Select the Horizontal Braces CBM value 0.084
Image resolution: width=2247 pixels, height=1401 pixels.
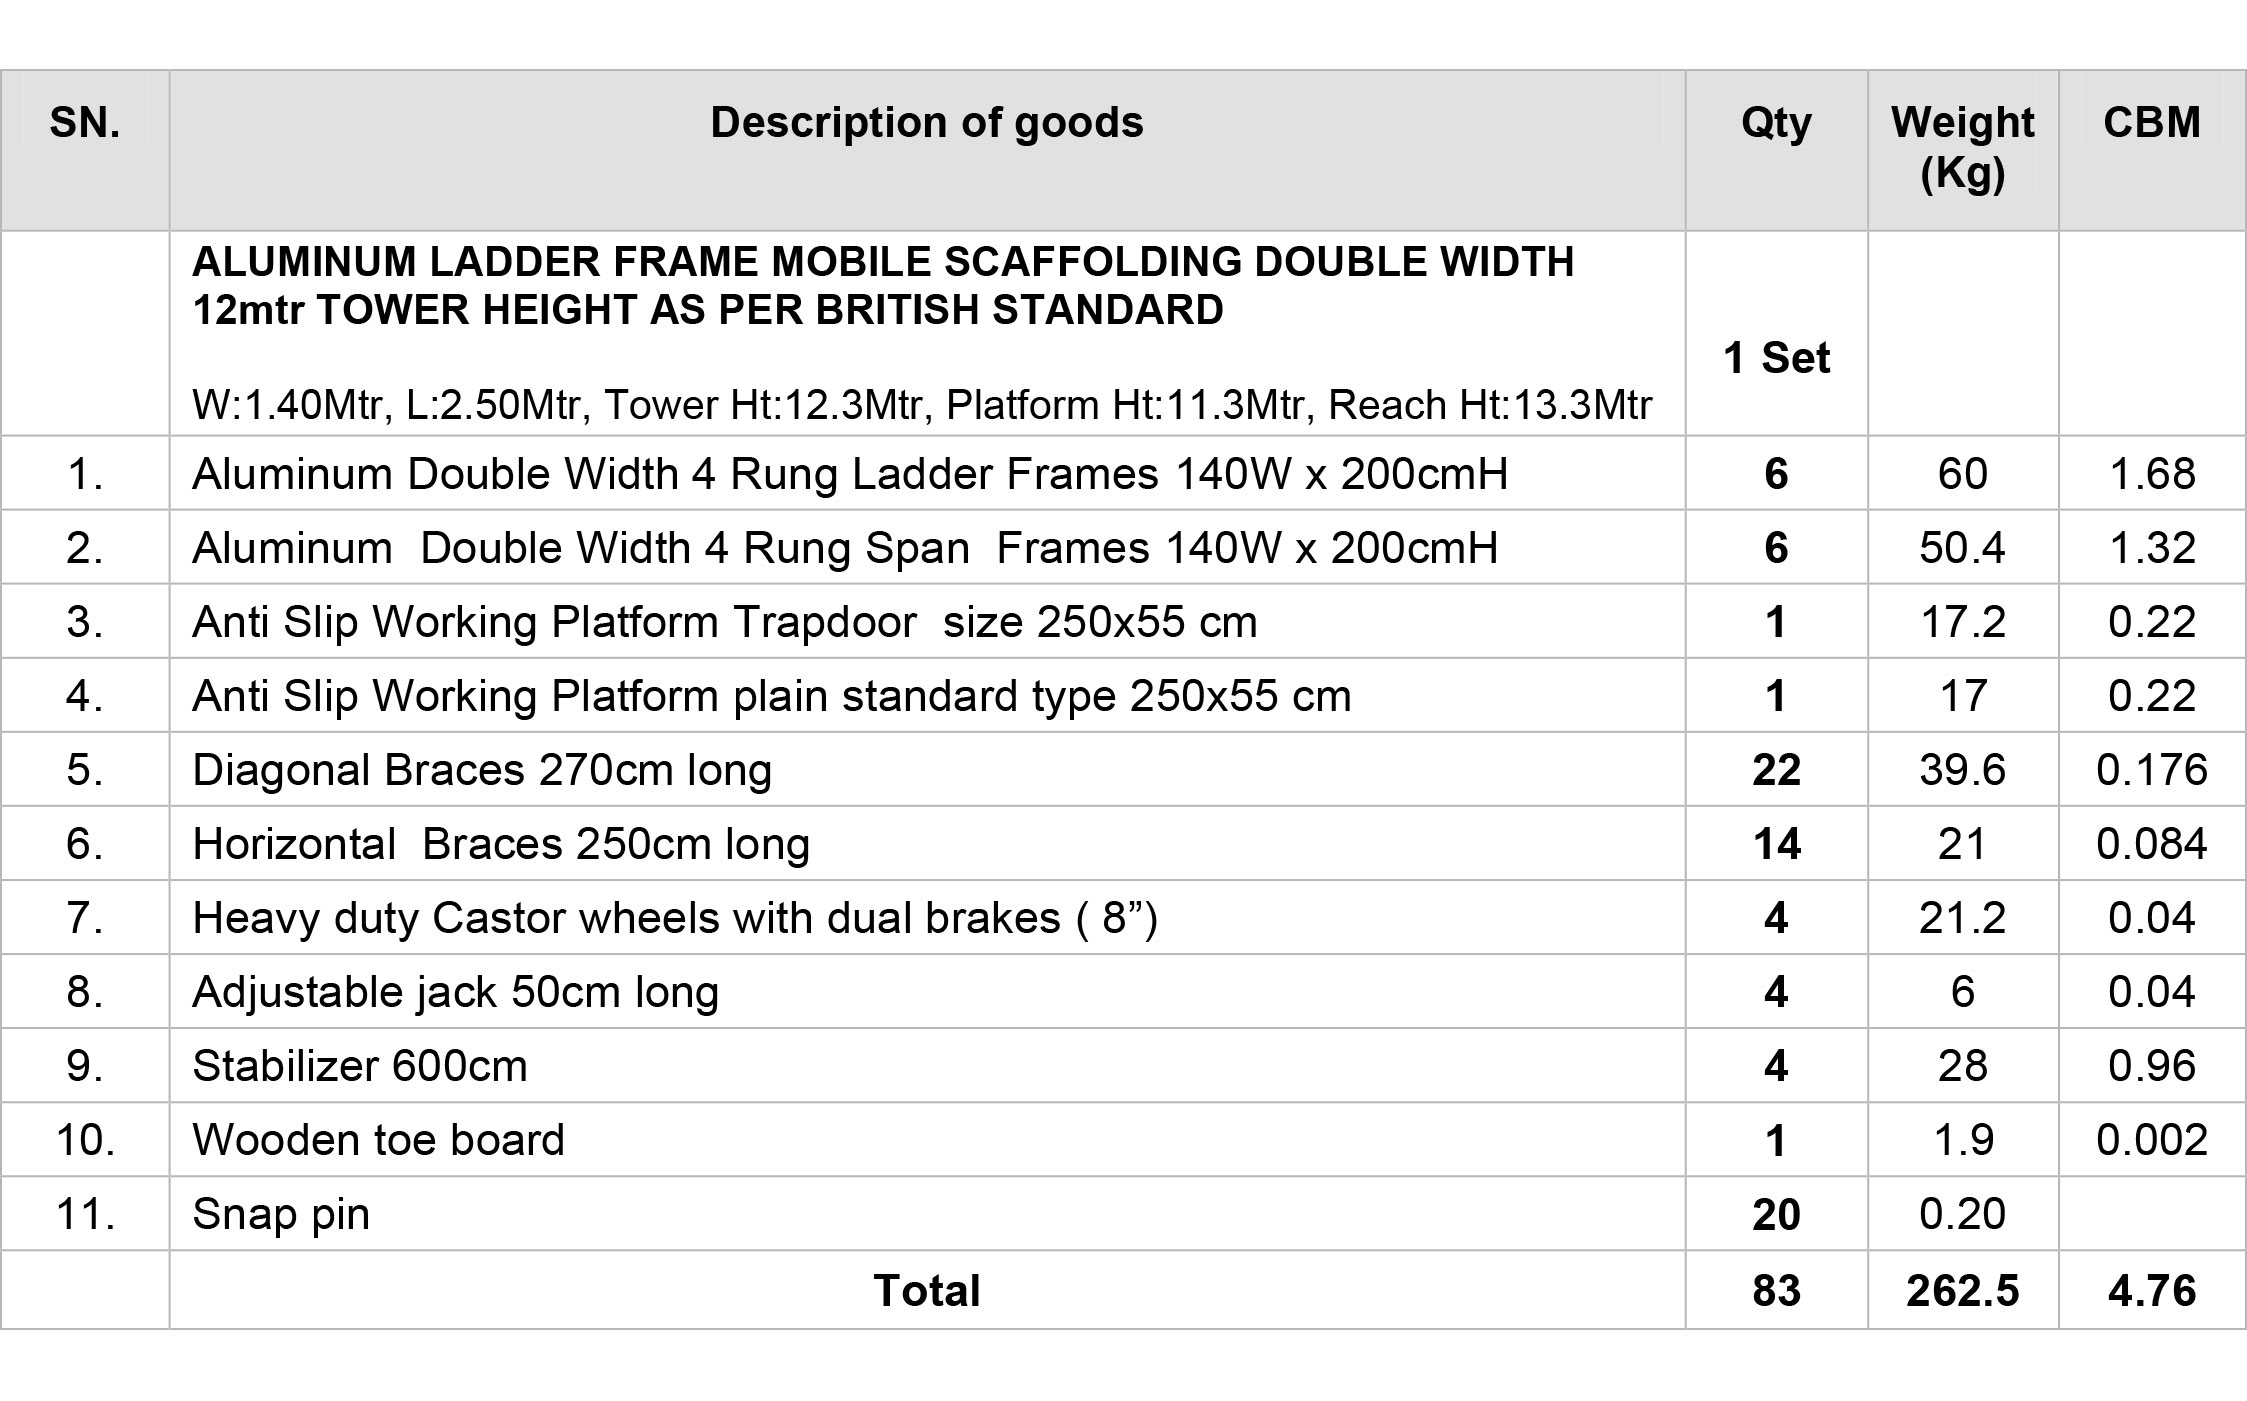(2152, 844)
